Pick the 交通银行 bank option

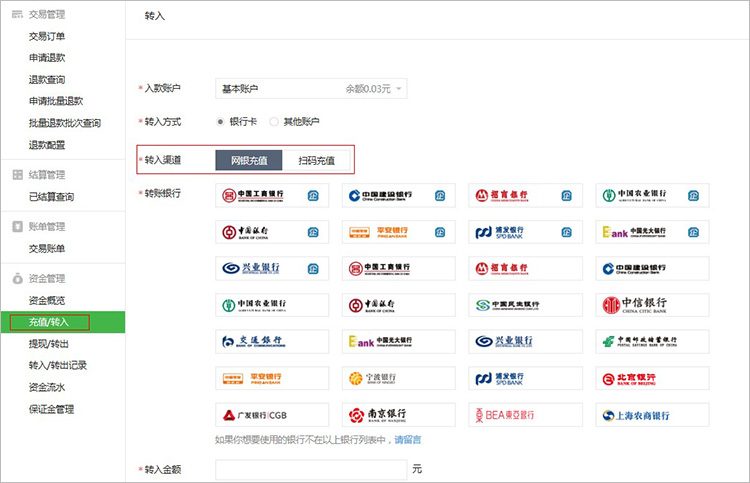[x=272, y=341]
